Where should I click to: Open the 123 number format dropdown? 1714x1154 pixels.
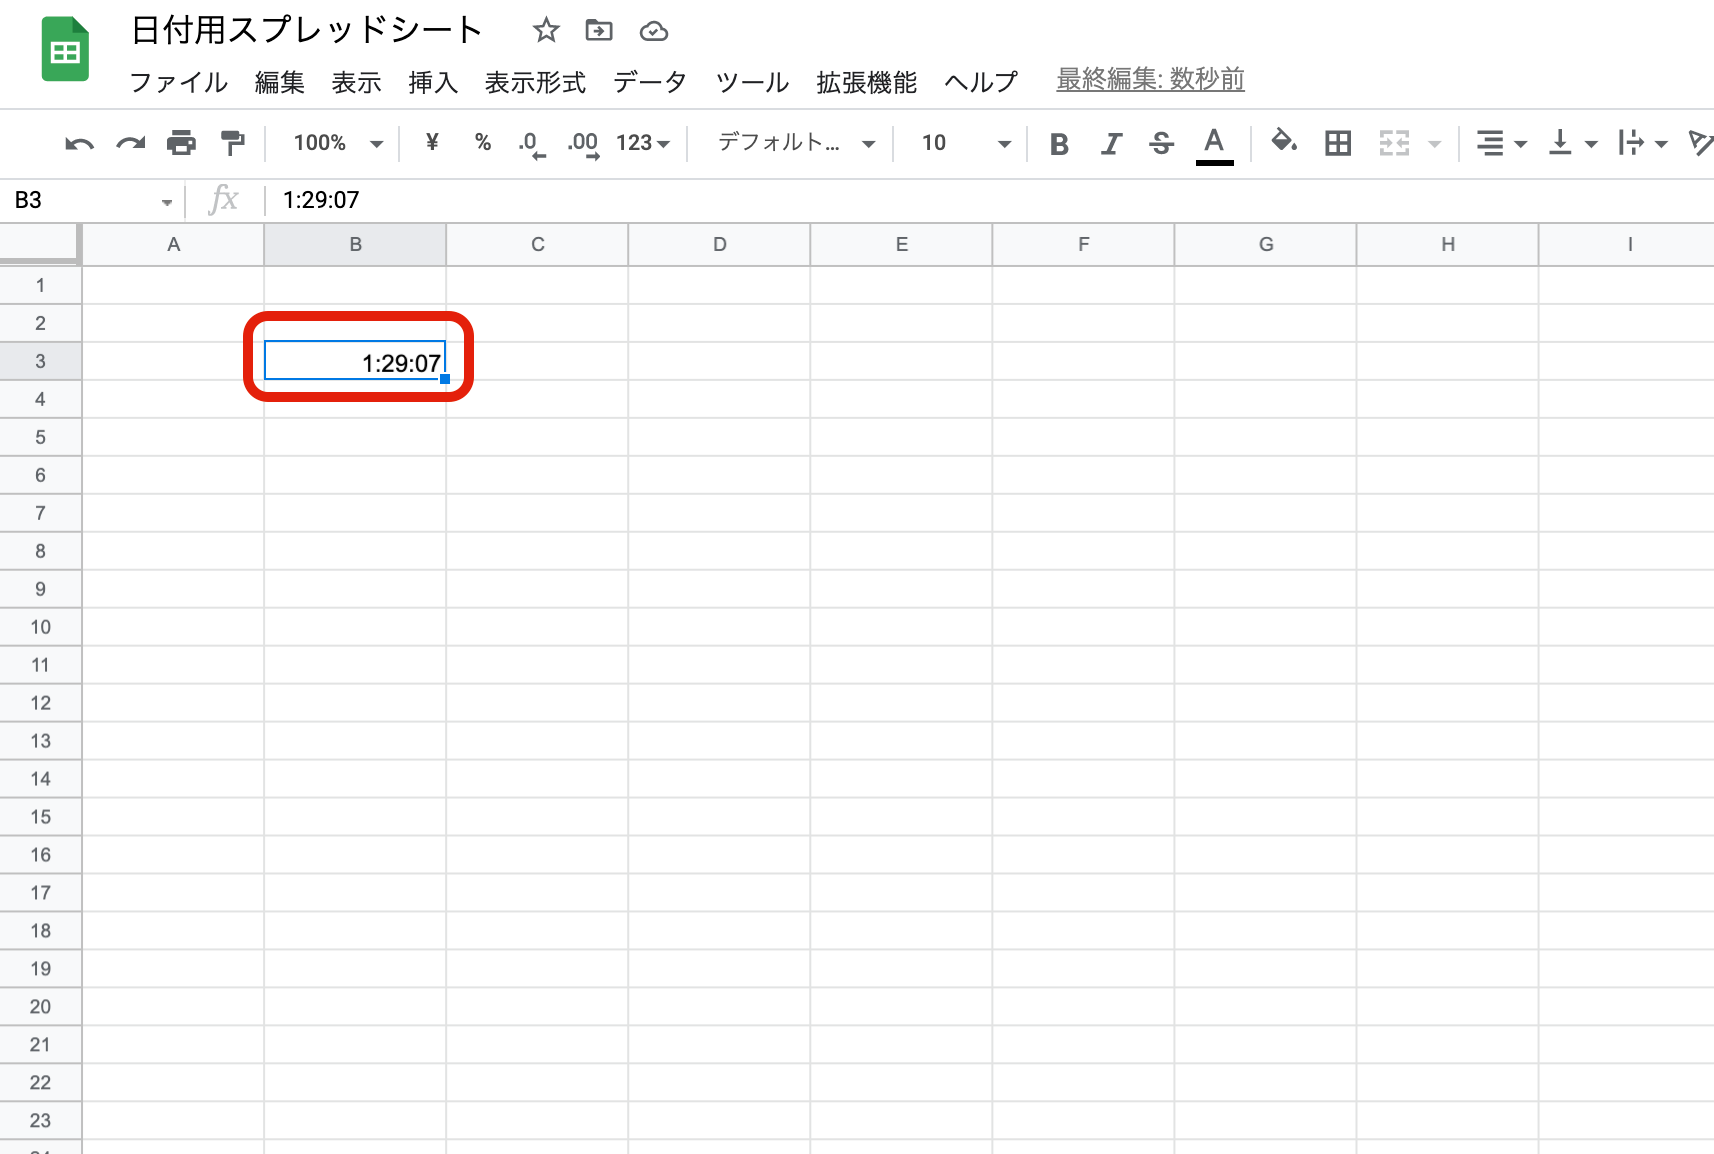643,143
